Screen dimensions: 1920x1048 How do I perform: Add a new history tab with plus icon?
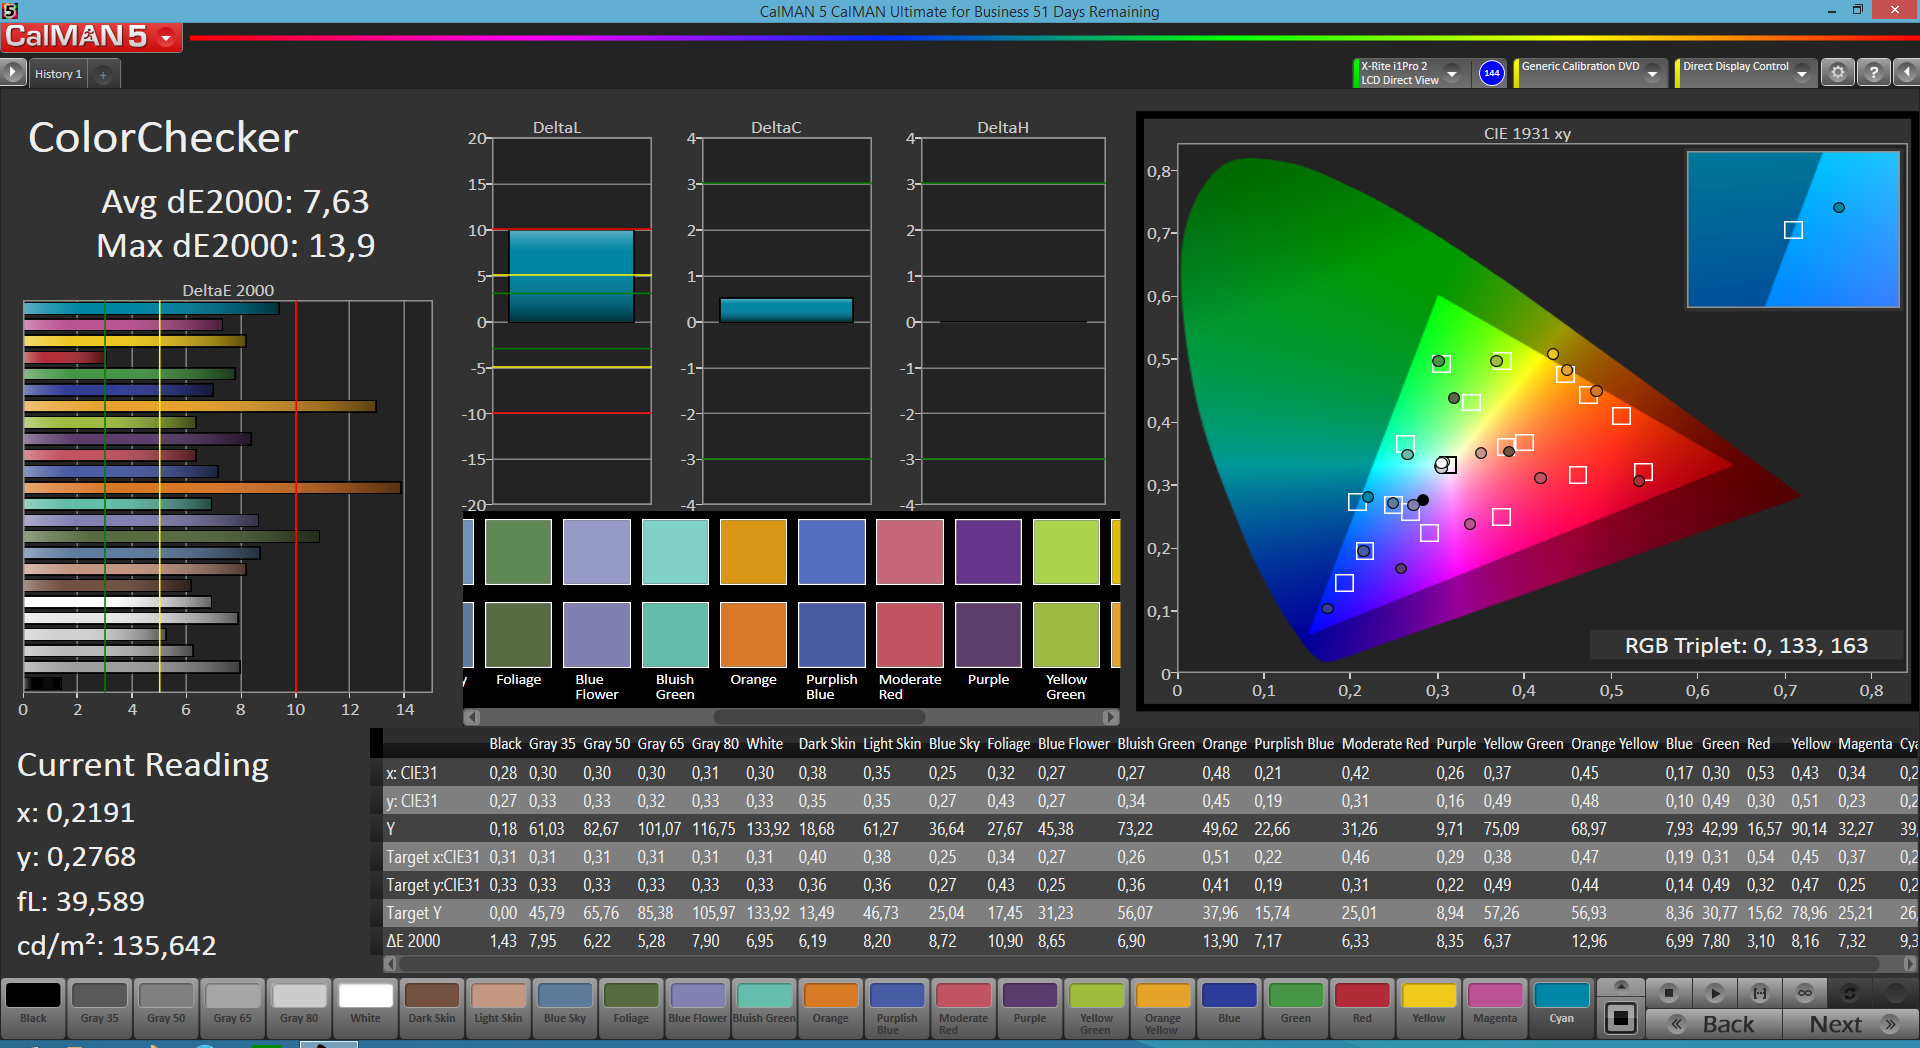click(x=103, y=74)
